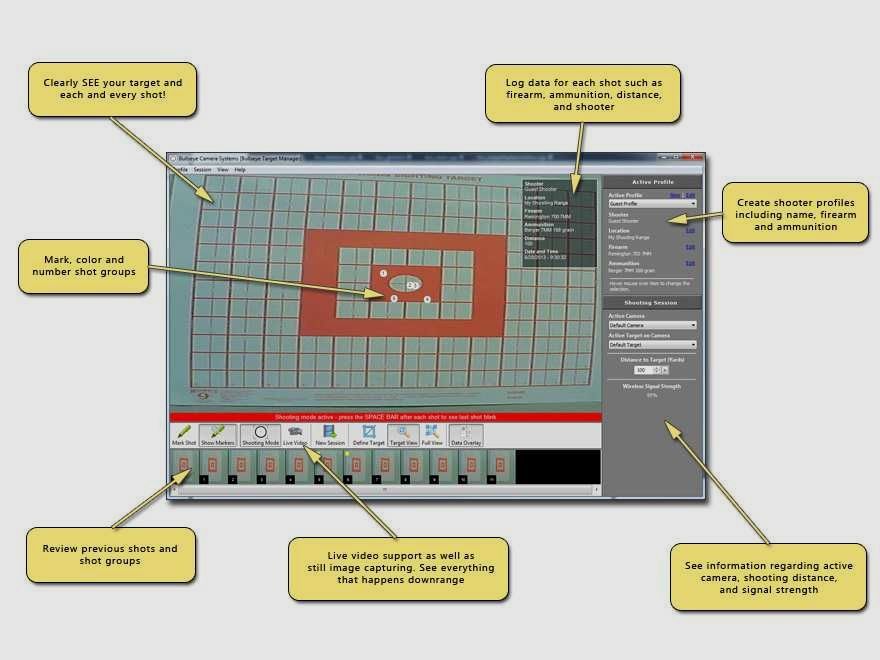
Task: Click the 'Shooting Session' panel header
Action: coord(652,303)
